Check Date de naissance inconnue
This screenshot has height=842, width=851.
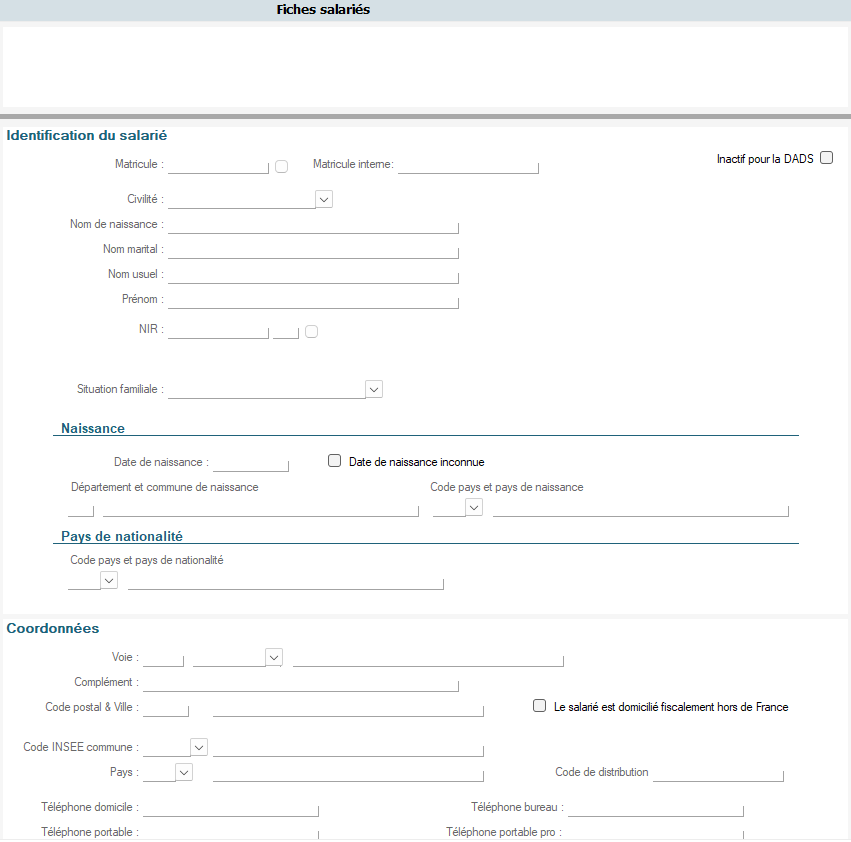(x=334, y=461)
